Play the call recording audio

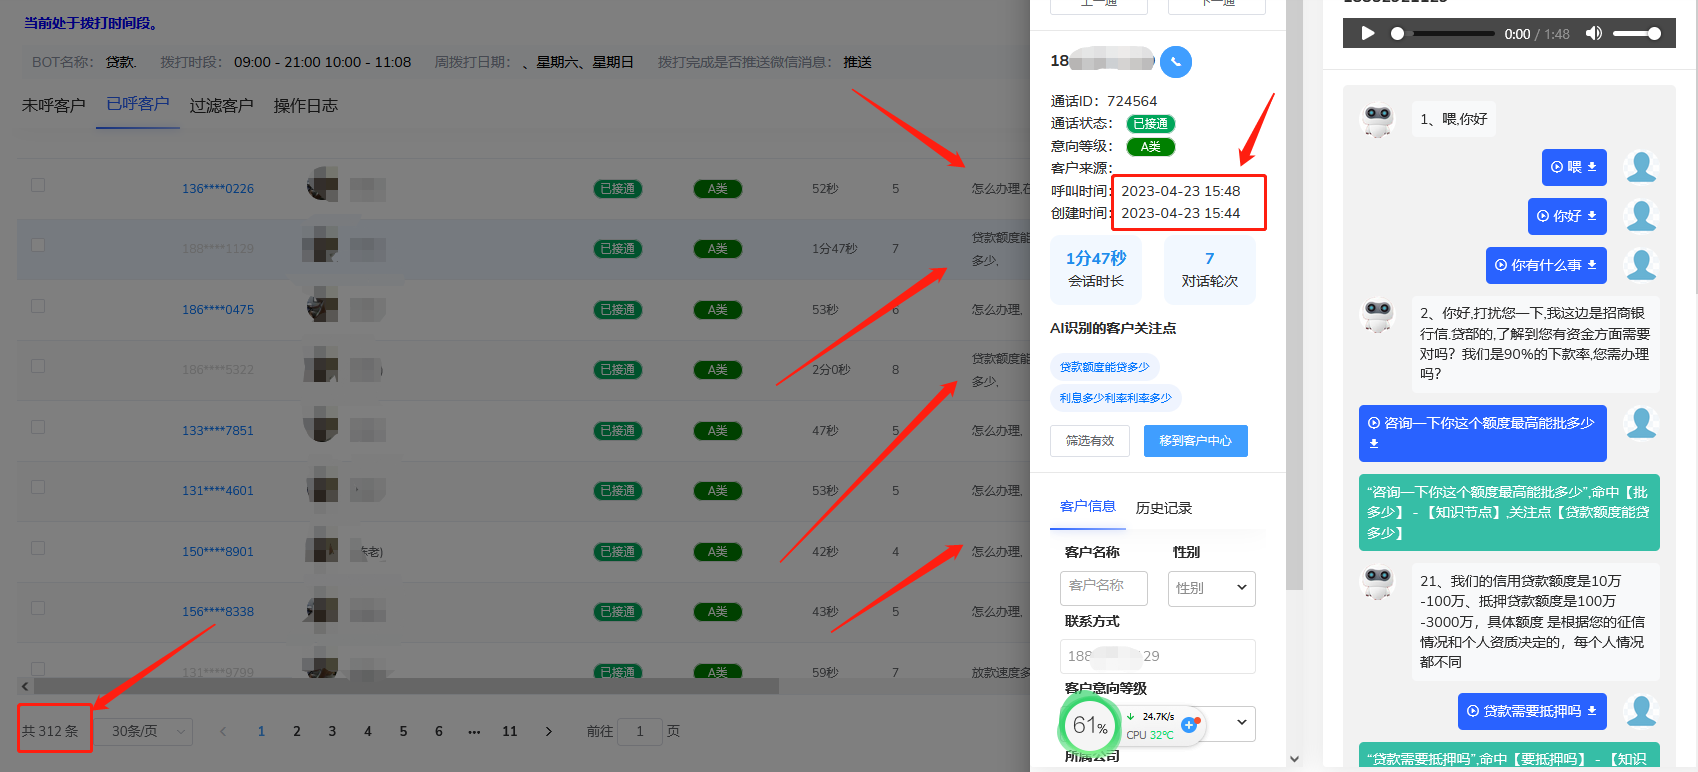pyautogui.click(x=1367, y=33)
